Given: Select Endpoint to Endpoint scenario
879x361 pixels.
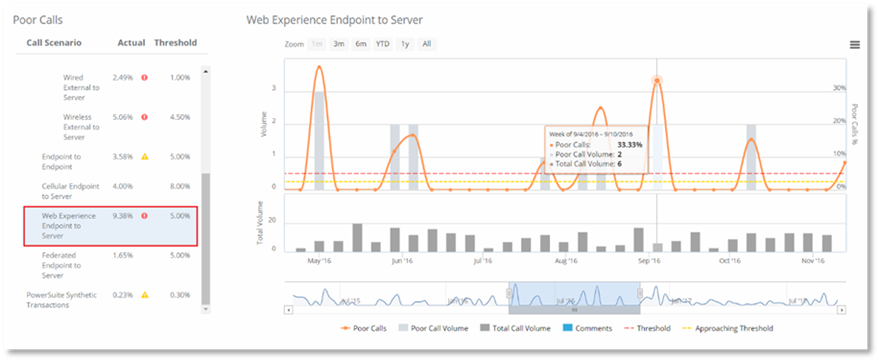Looking at the screenshot, I should [111, 161].
